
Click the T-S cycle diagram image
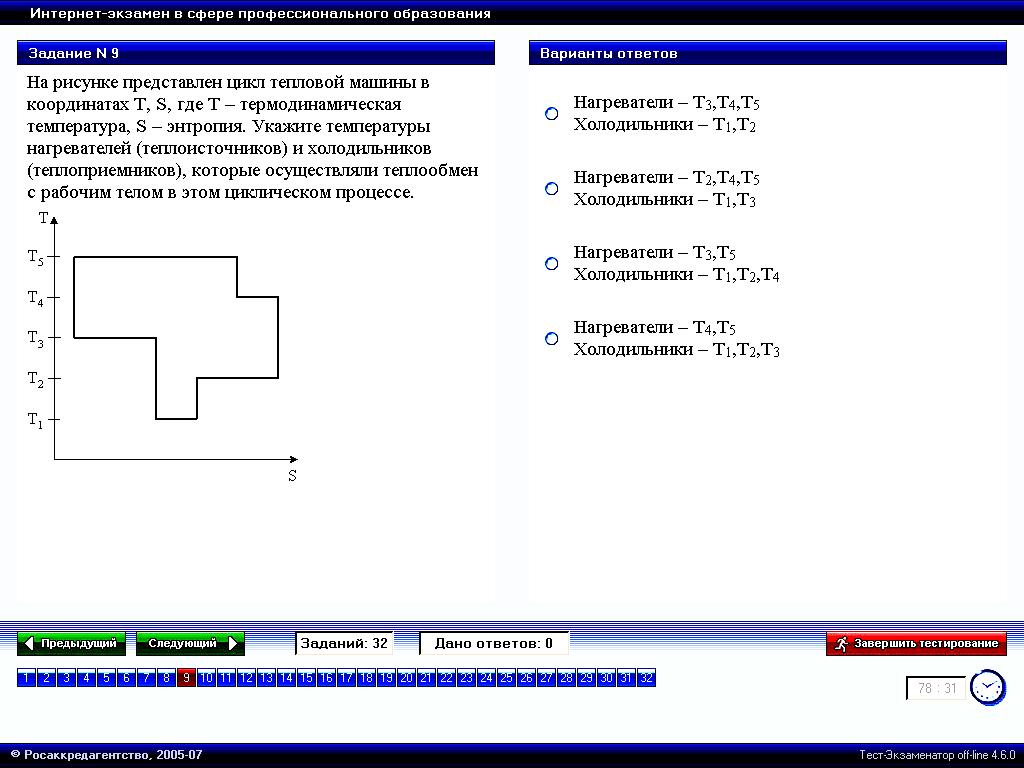pos(163,347)
